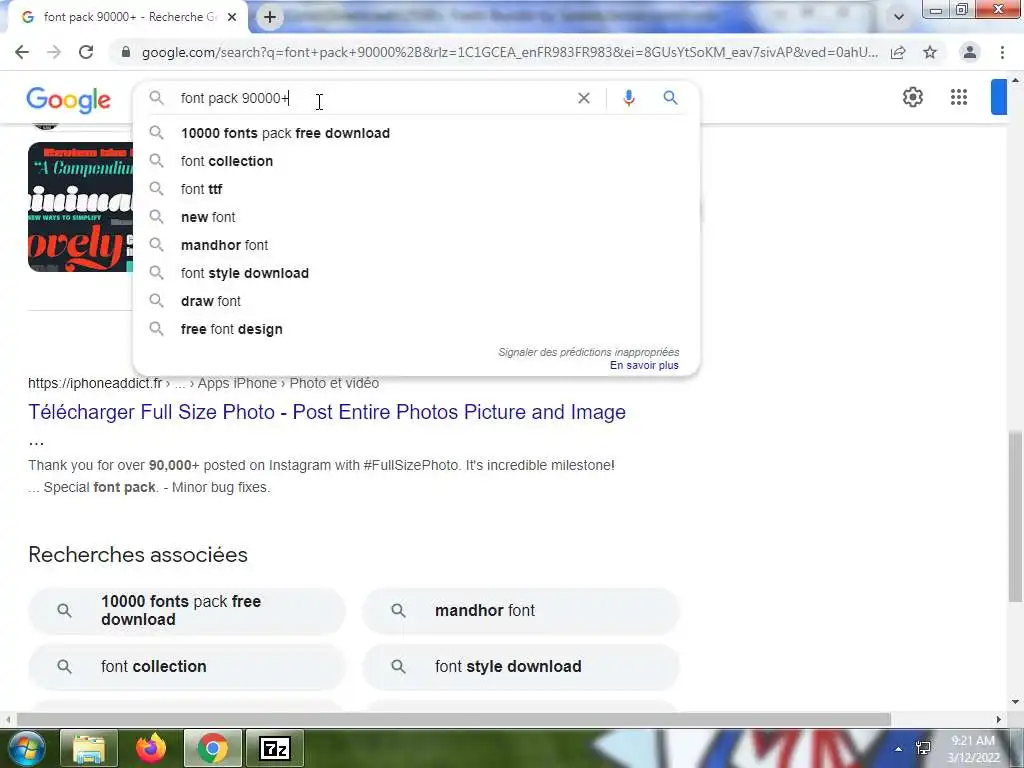The width and height of the screenshot is (1024, 768).
Task: Click the browser forward arrow
Action: coord(54,52)
